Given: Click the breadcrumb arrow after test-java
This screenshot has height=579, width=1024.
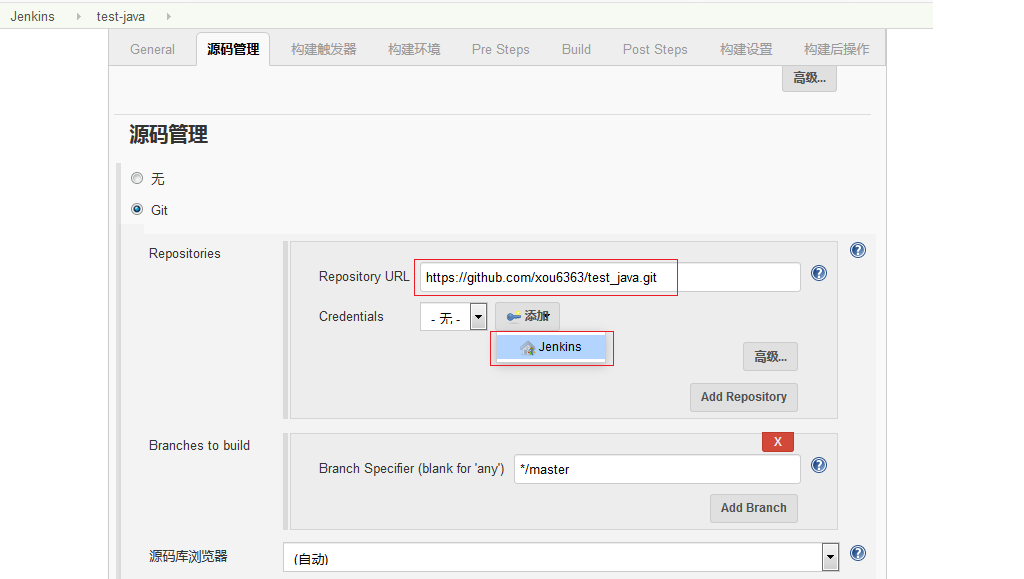Looking at the screenshot, I should click(168, 16).
